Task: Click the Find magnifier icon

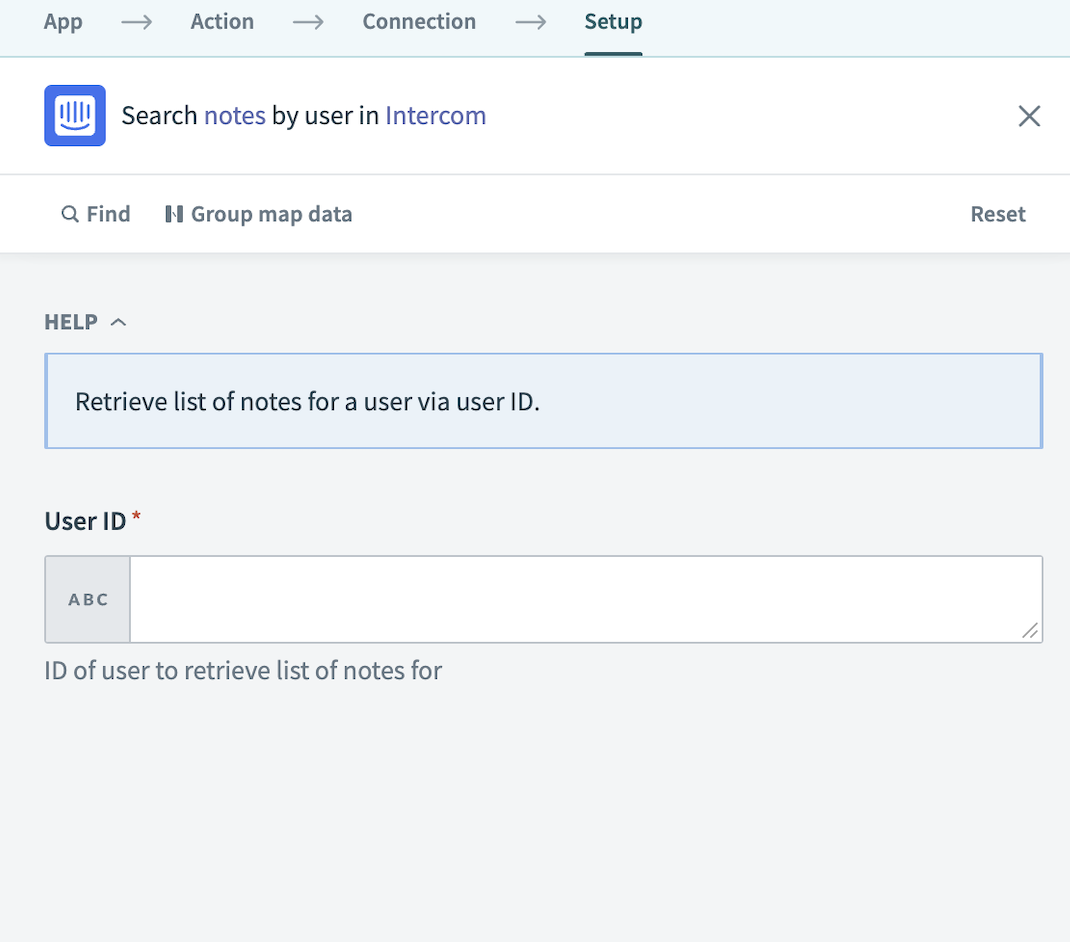Action: point(70,214)
